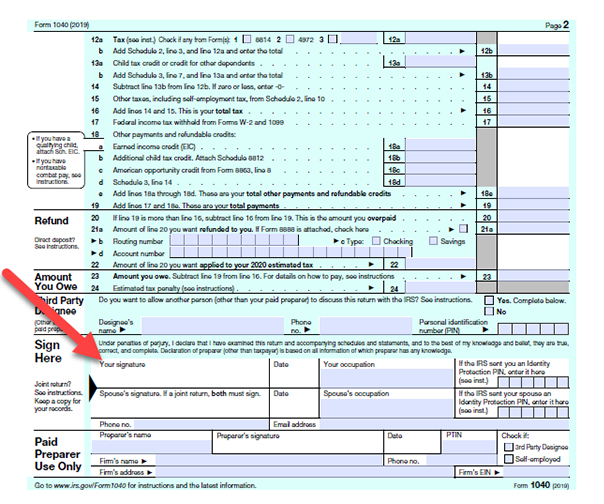The width and height of the screenshot is (604, 504).
Task: Open the www.irs.gov/Form1040 link
Action: [x=90, y=486]
